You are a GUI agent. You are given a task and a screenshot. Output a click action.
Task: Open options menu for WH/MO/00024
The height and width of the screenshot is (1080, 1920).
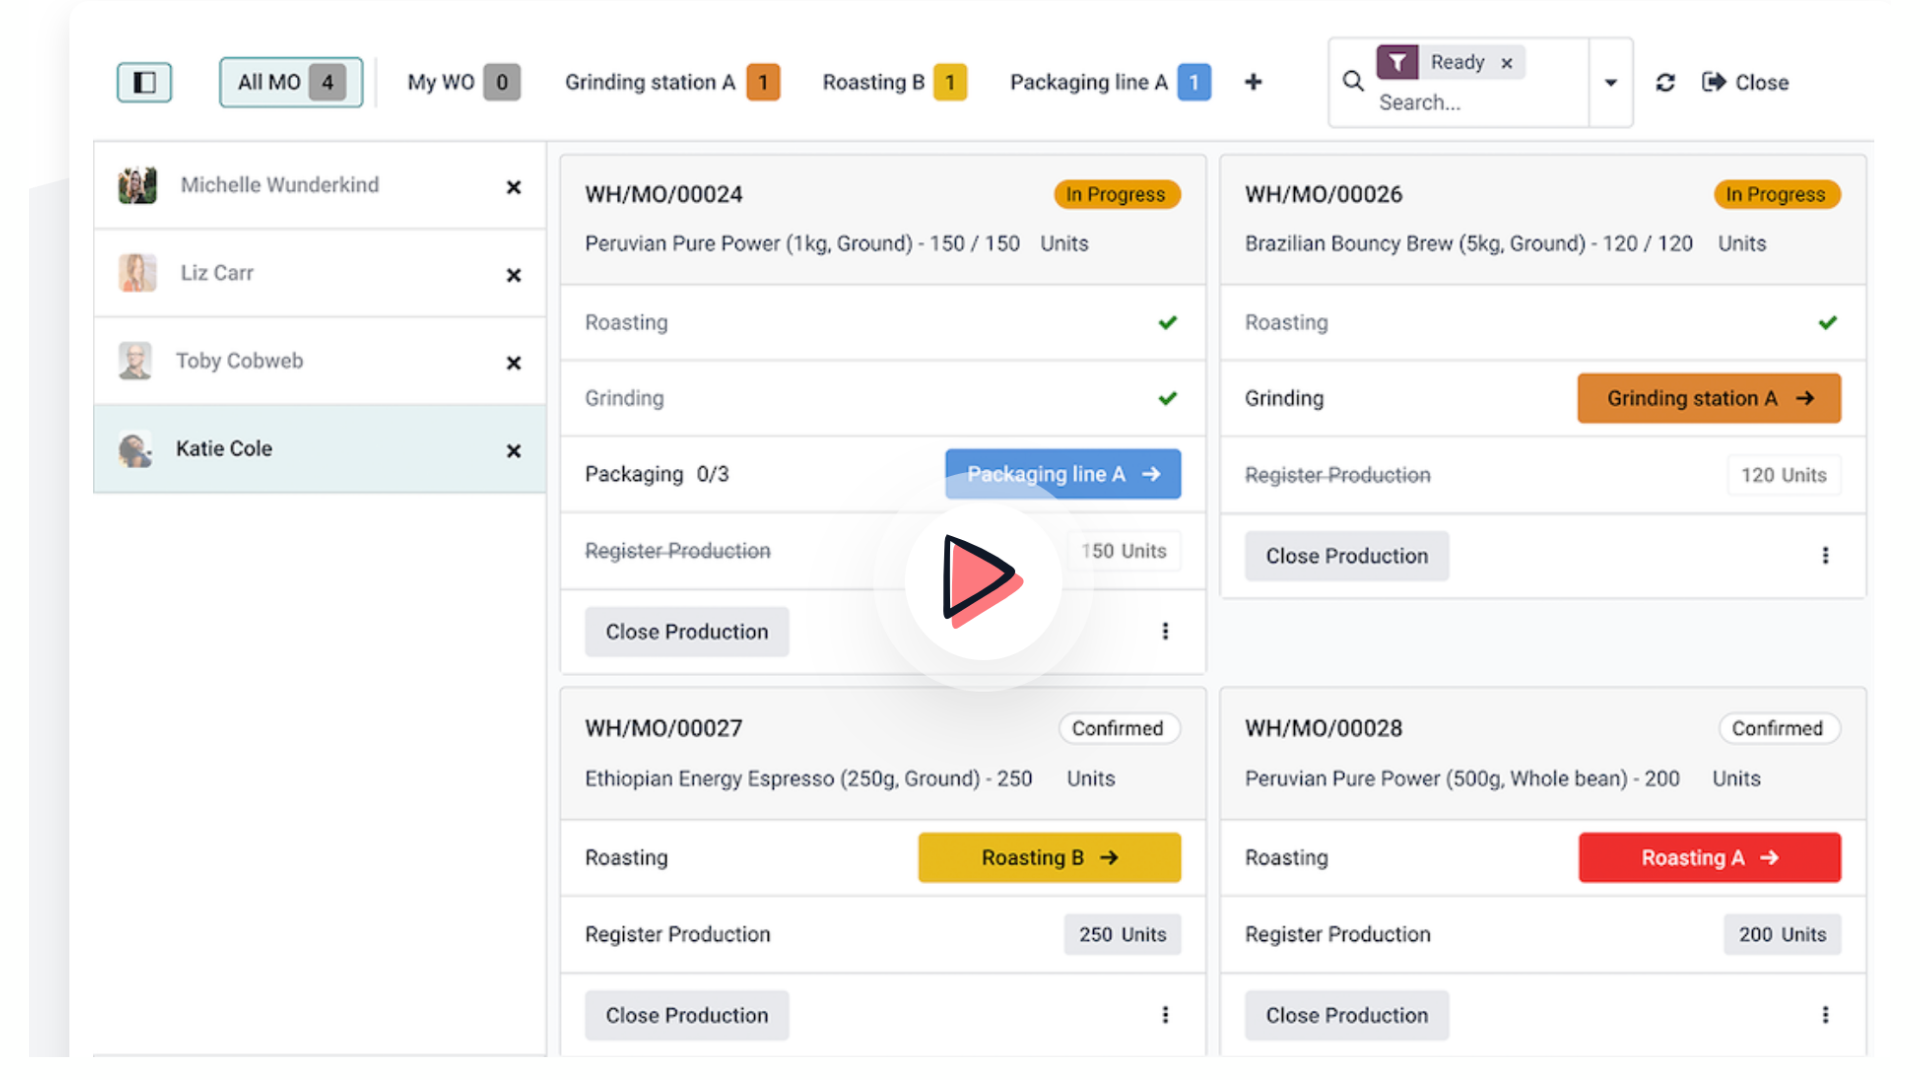pos(1165,631)
